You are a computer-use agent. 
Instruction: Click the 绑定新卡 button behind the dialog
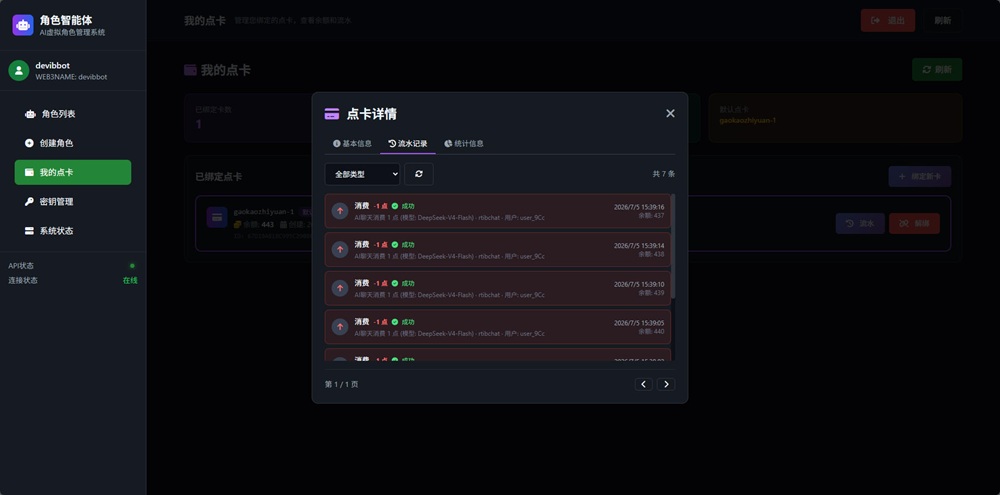[920, 176]
